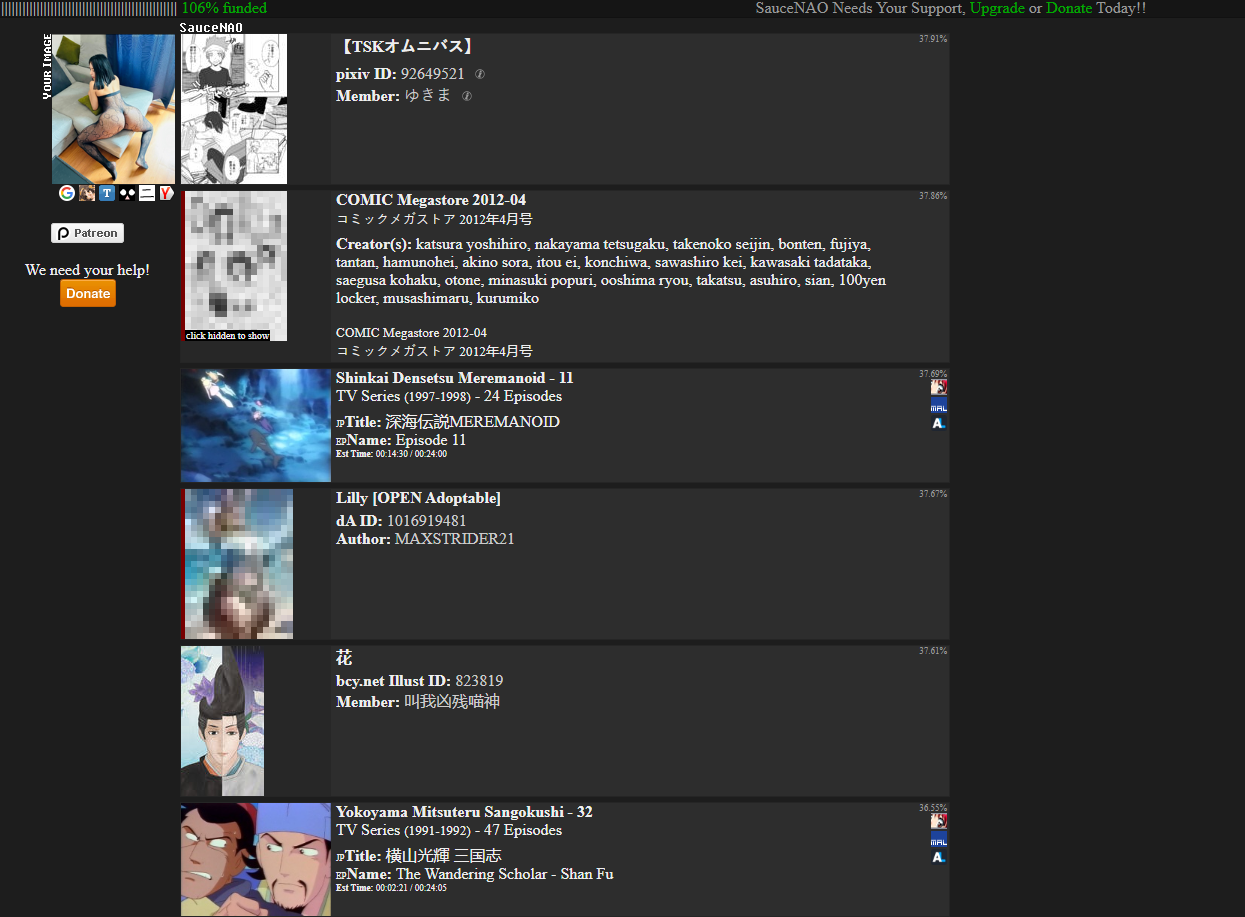This screenshot has width=1245, height=917.
Task: Click the black icon with two white dots
Action: [127, 193]
